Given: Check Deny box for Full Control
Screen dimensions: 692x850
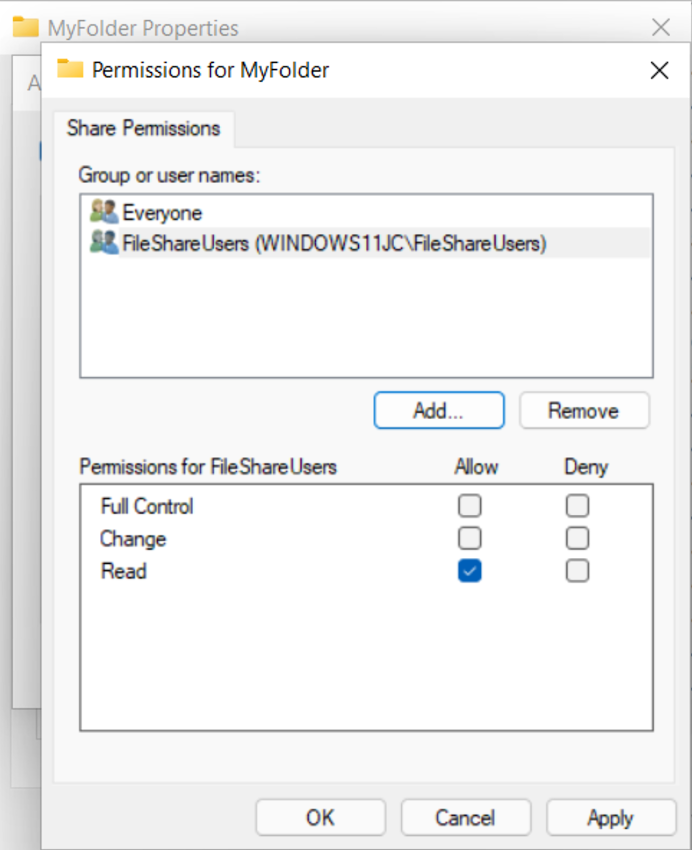Looking at the screenshot, I should coord(577,506).
